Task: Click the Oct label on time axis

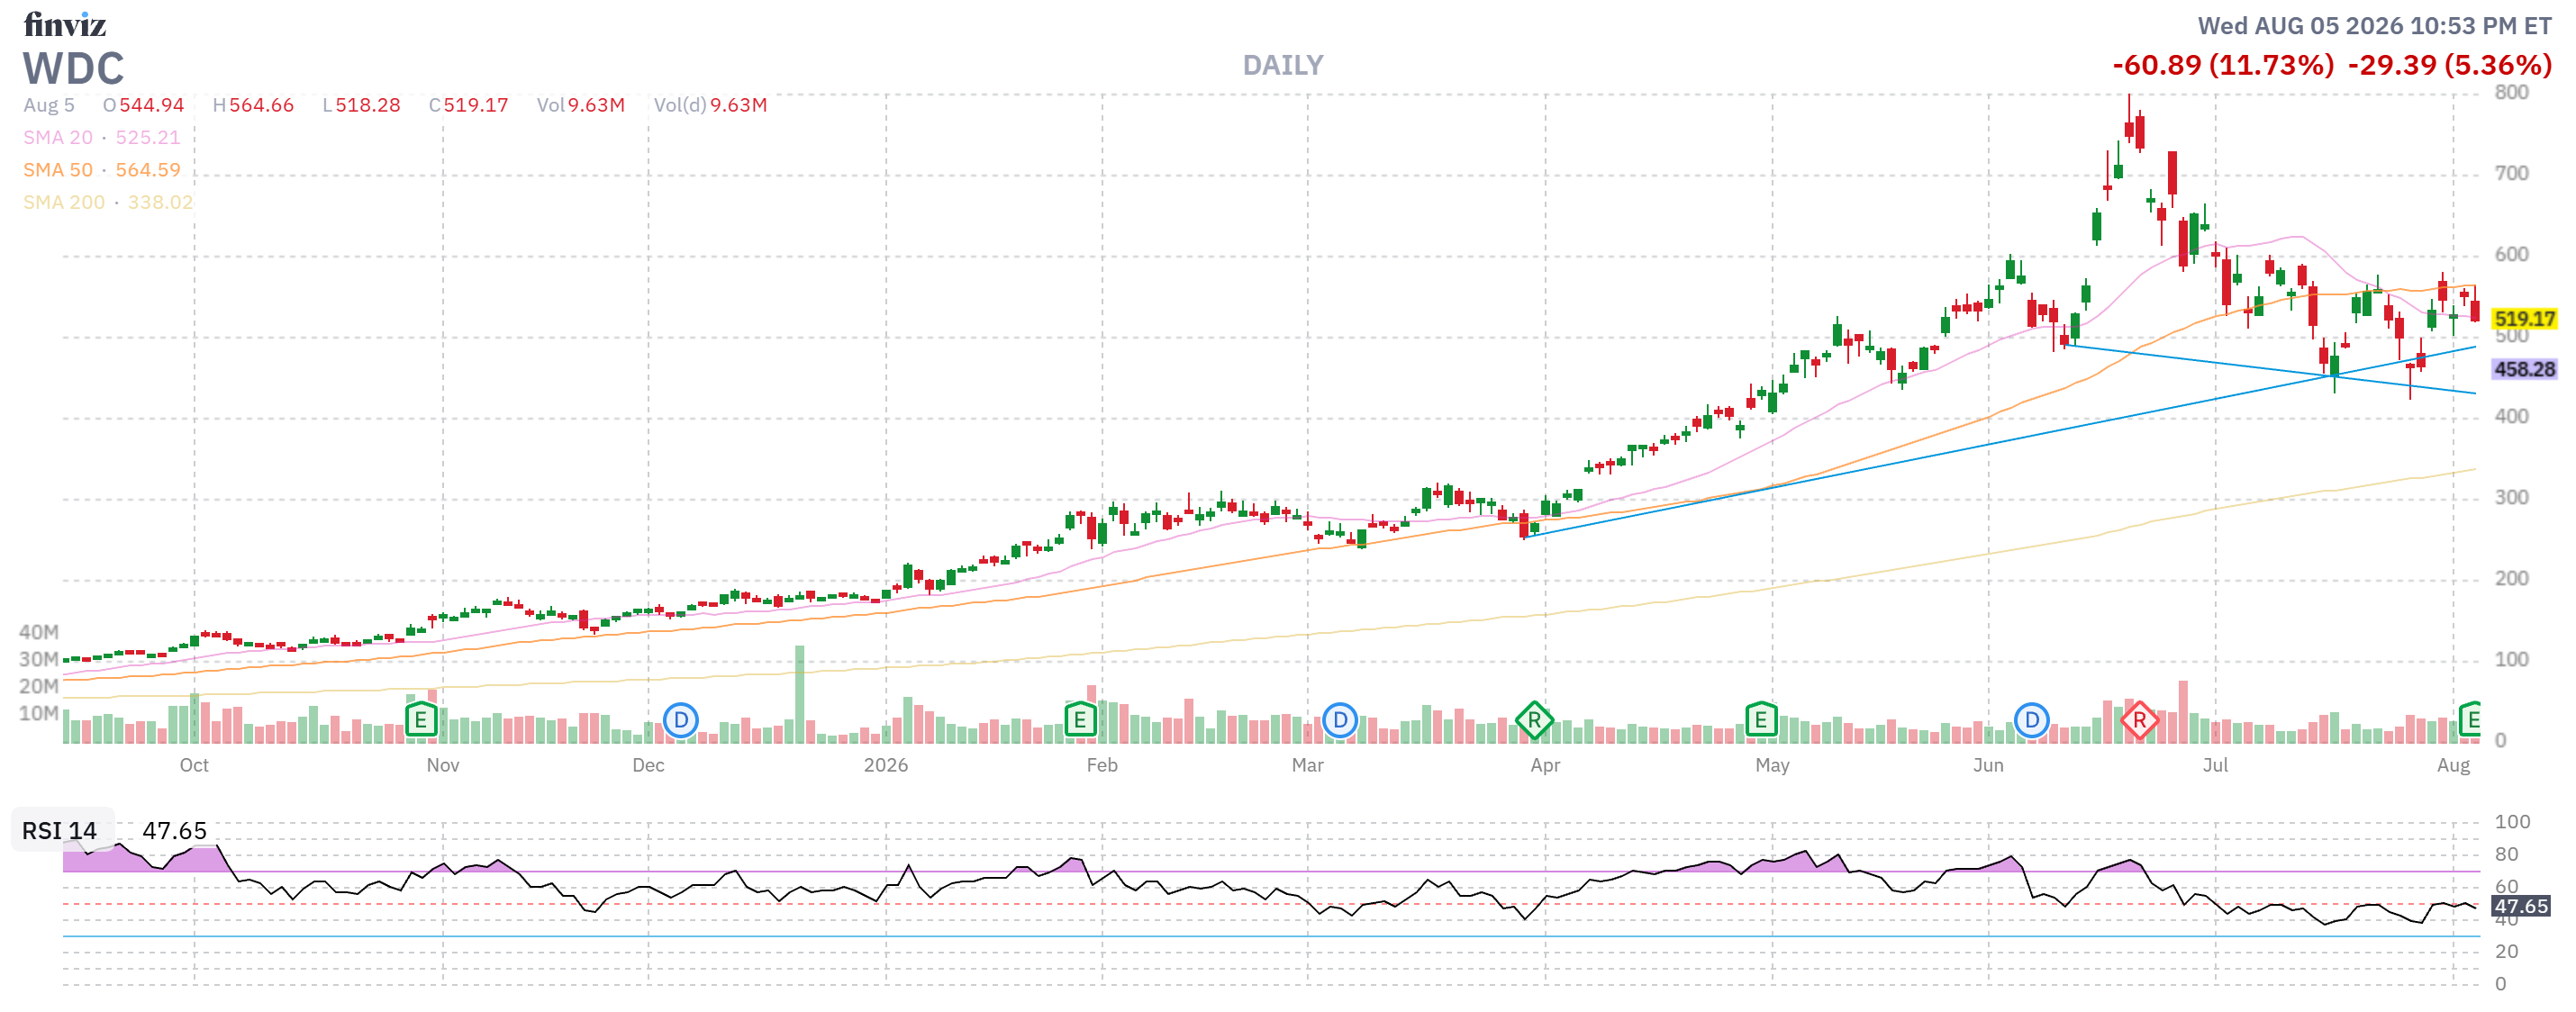Action: click(x=194, y=765)
